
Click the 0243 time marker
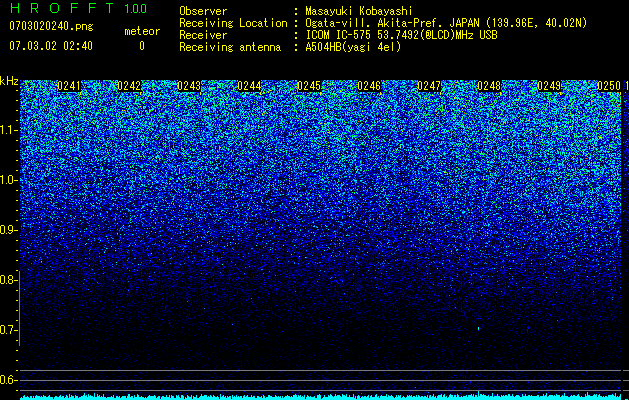[x=189, y=86]
